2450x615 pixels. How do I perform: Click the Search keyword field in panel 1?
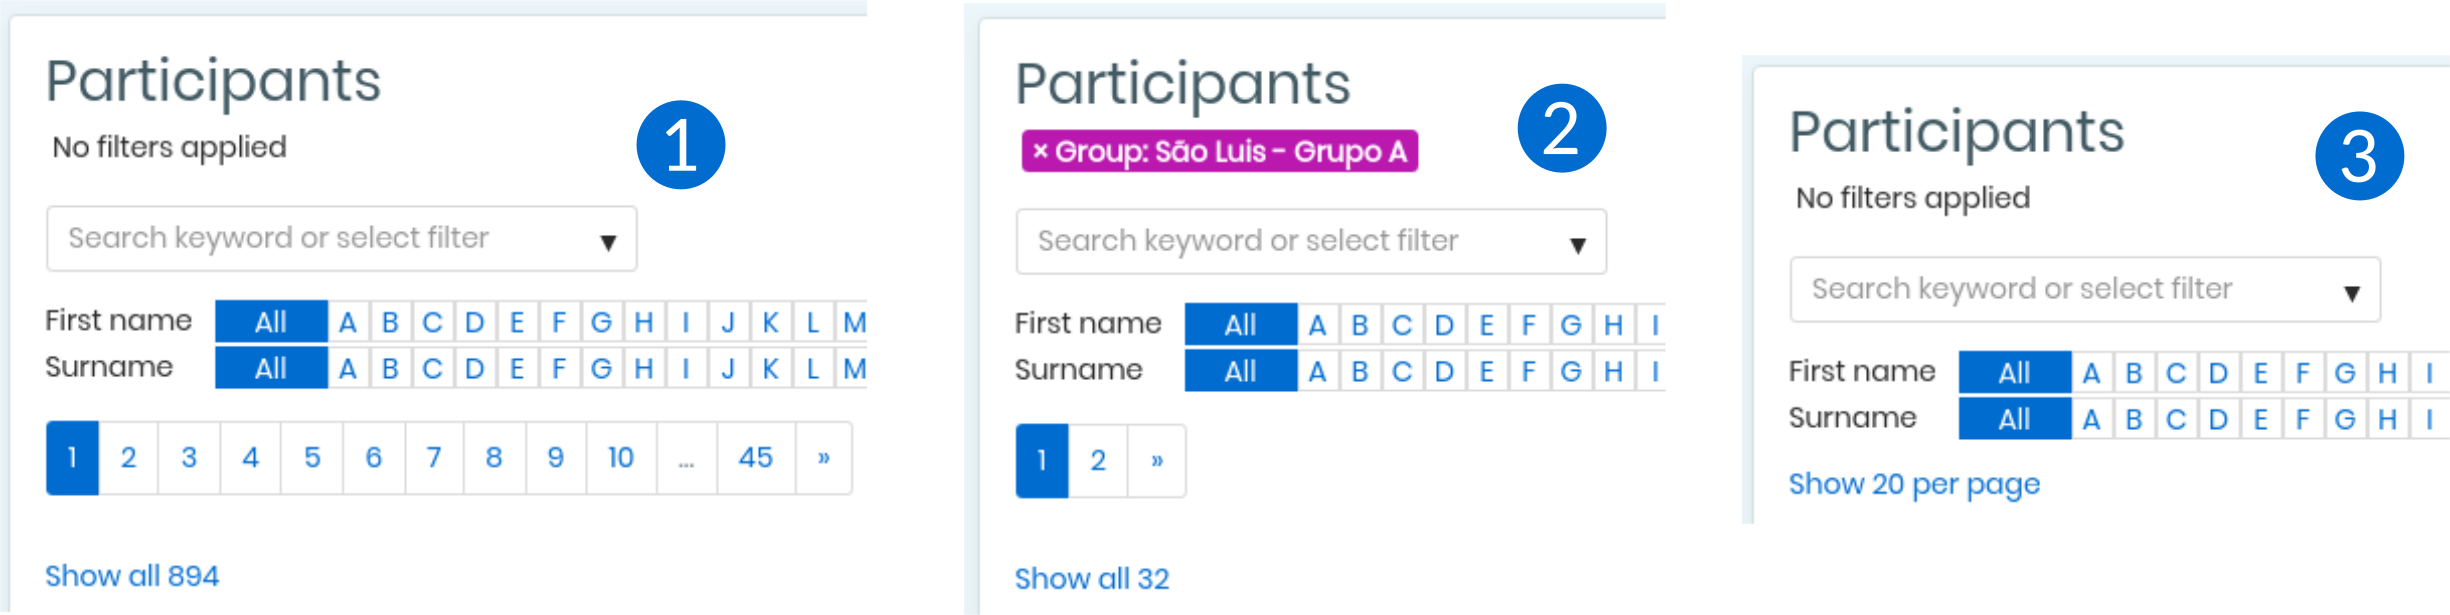coord(342,238)
